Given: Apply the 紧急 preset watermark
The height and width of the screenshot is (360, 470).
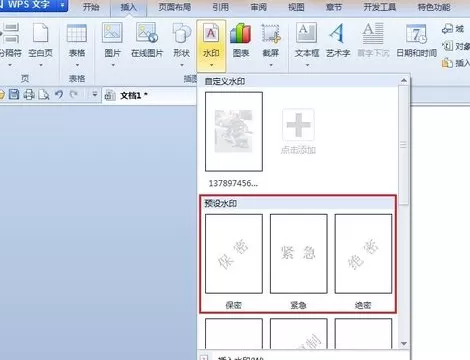Looking at the screenshot, I should (x=299, y=254).
